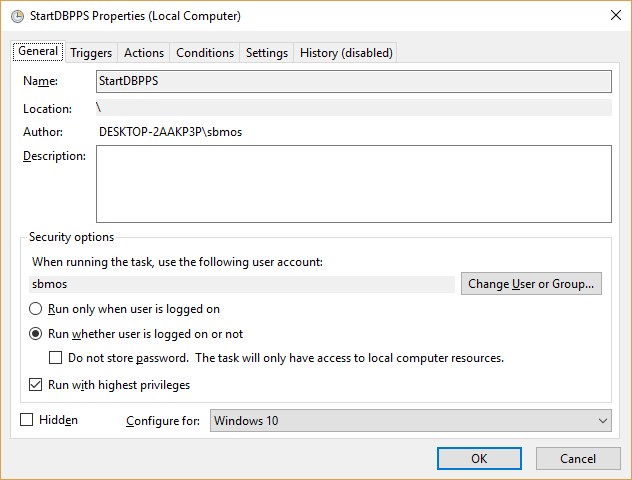Click the task clock icon in title bar
This screenshot has width=632, height=480.
pos(17,17)
